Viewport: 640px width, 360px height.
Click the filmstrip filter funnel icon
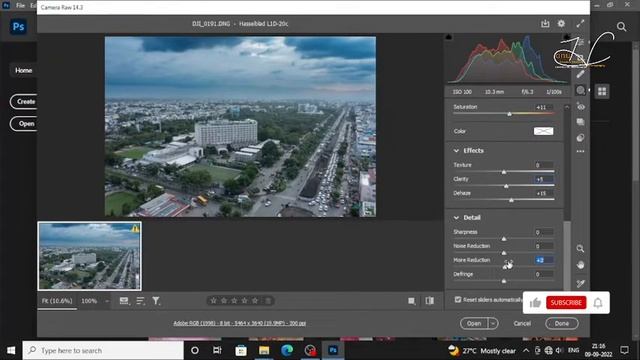[x=156, y=301]
